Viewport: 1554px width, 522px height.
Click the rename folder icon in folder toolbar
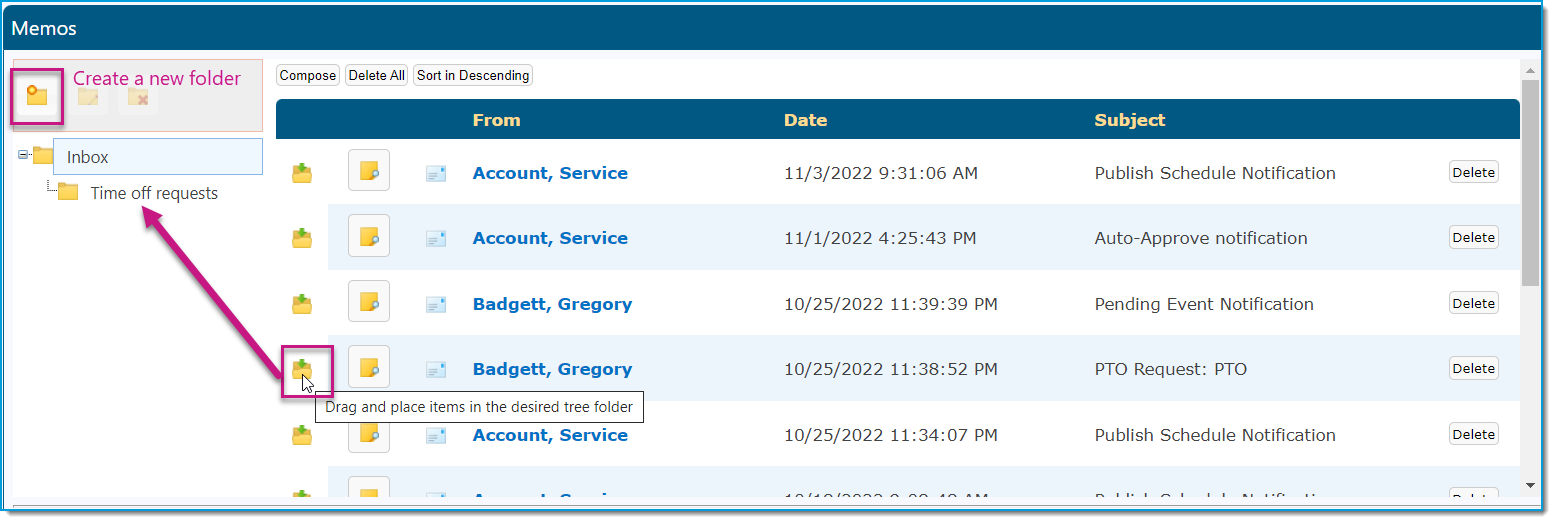[88, 97]
